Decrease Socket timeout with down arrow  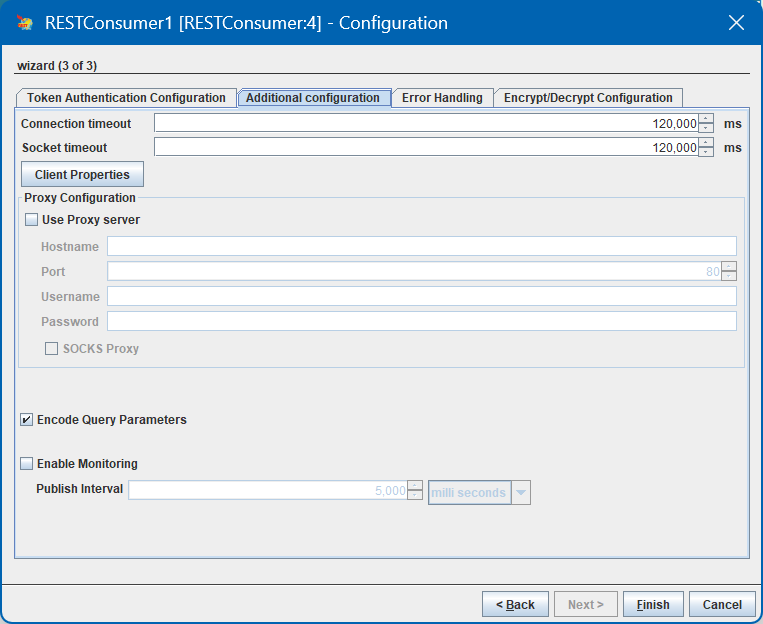click(x=706, y=151)
